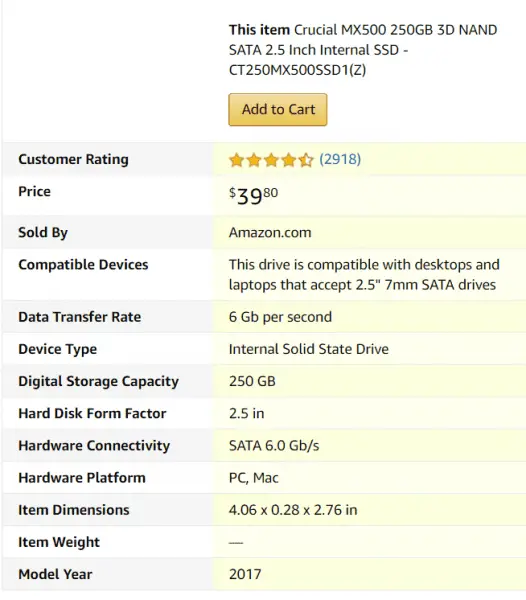Click the Price row label
This screenshot has width=526, height=600.
click(x=34, y=191)
